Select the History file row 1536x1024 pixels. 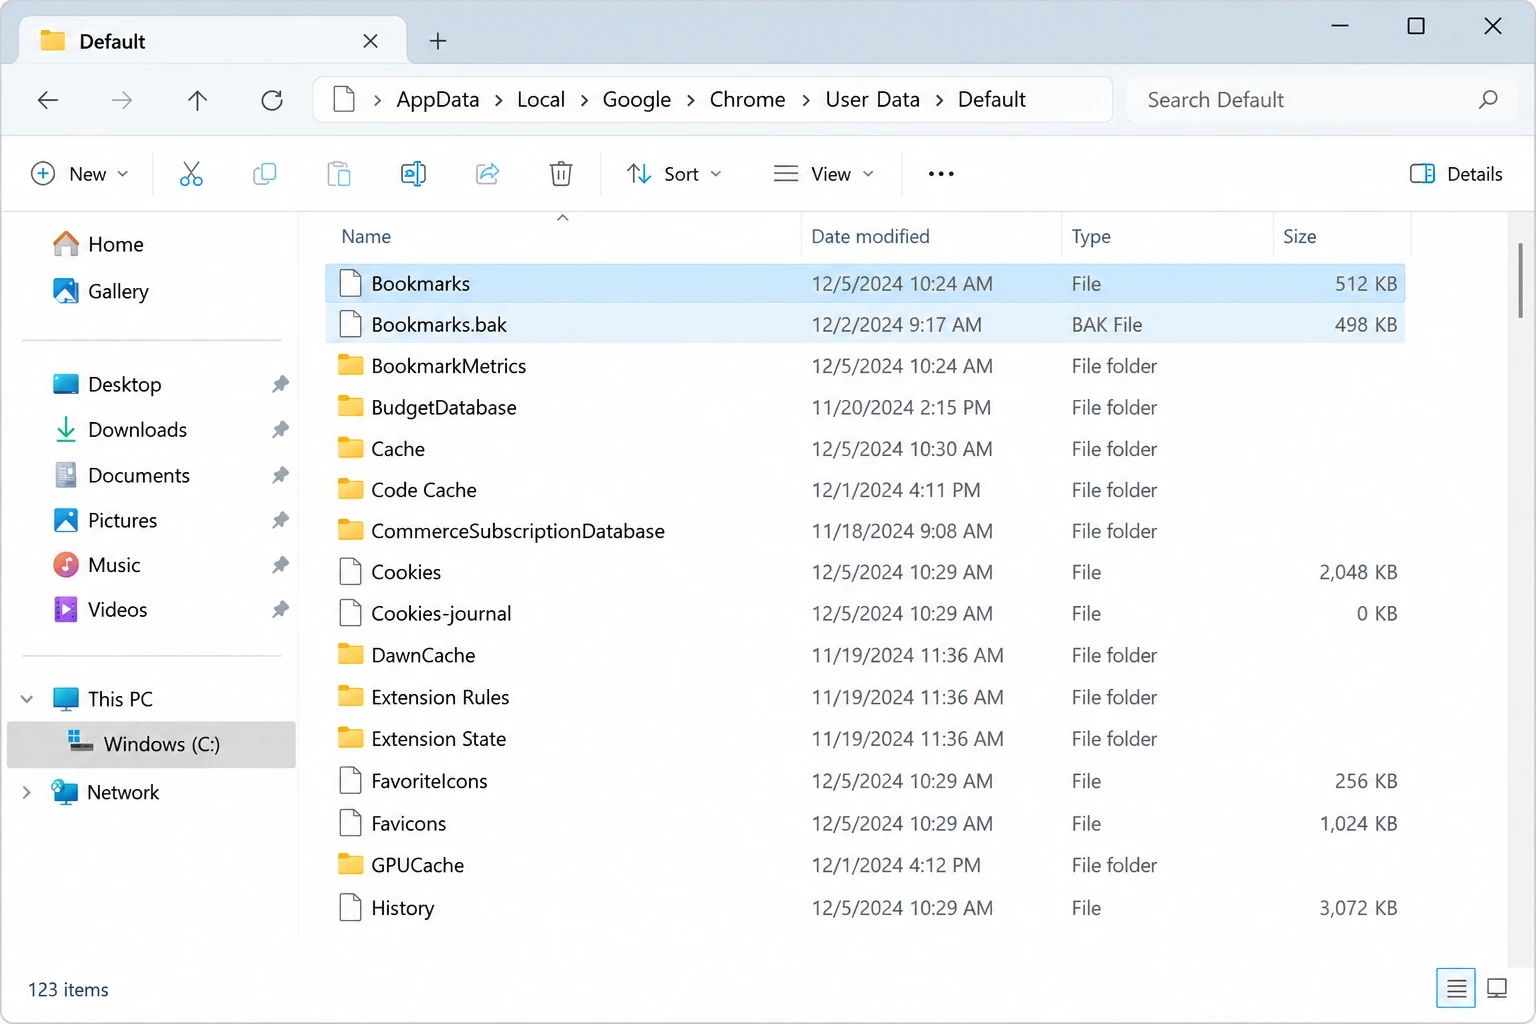[x=865, y=908]
